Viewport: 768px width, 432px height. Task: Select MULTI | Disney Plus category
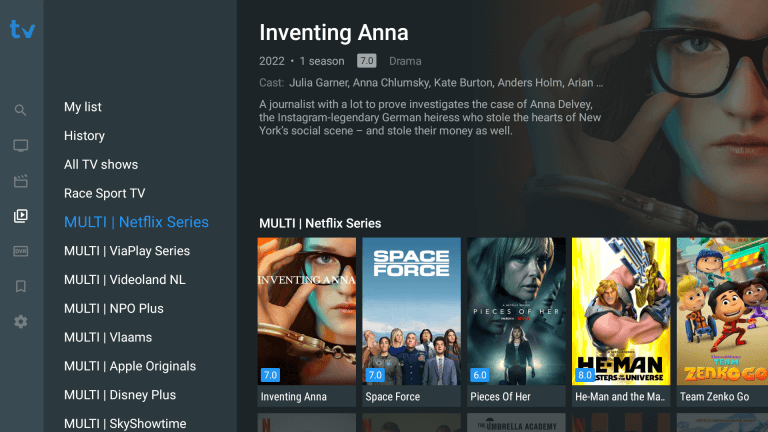tap(120, 395)
